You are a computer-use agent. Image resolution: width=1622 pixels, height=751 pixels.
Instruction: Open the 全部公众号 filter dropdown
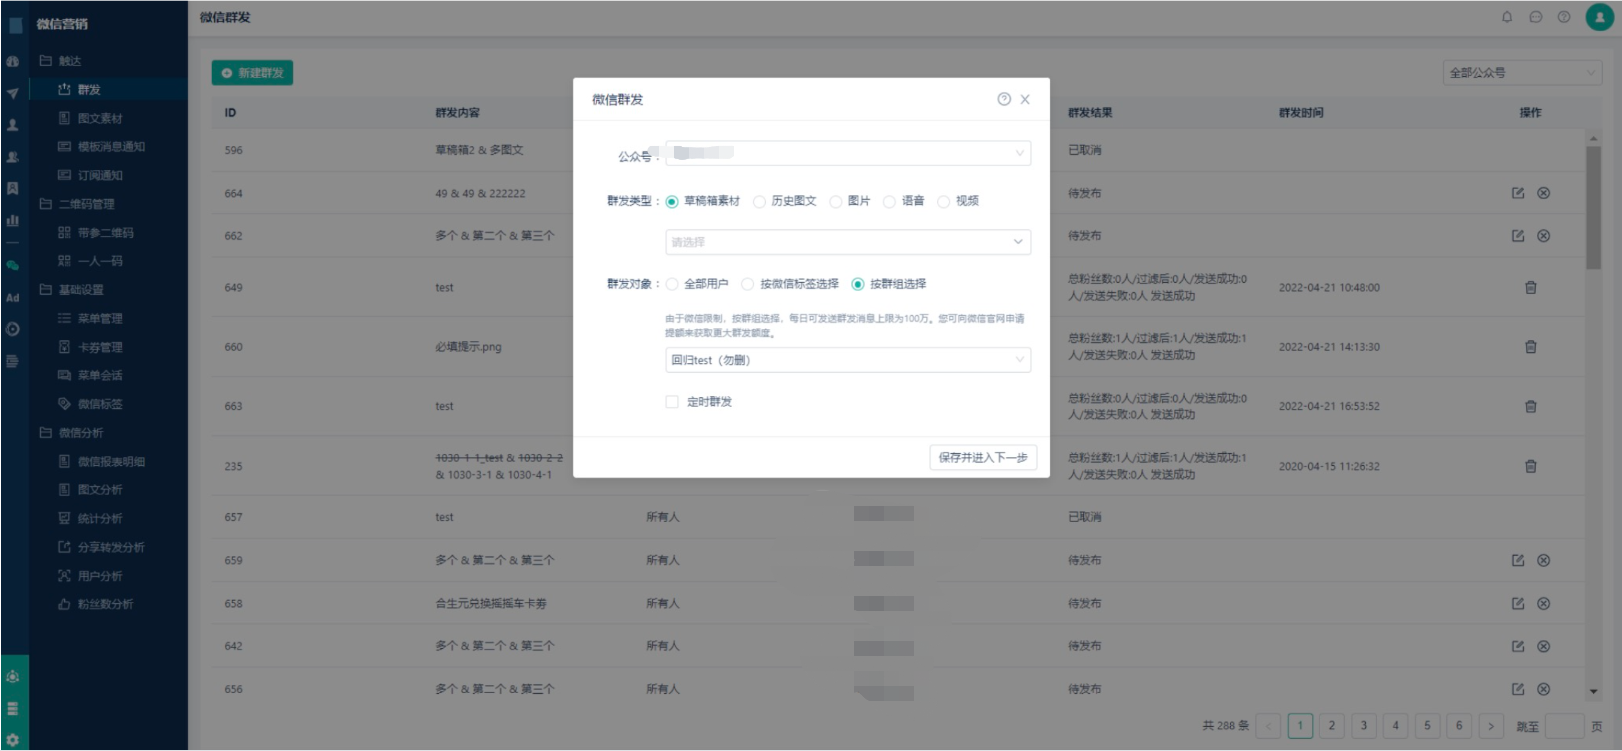coord(1522,73)
